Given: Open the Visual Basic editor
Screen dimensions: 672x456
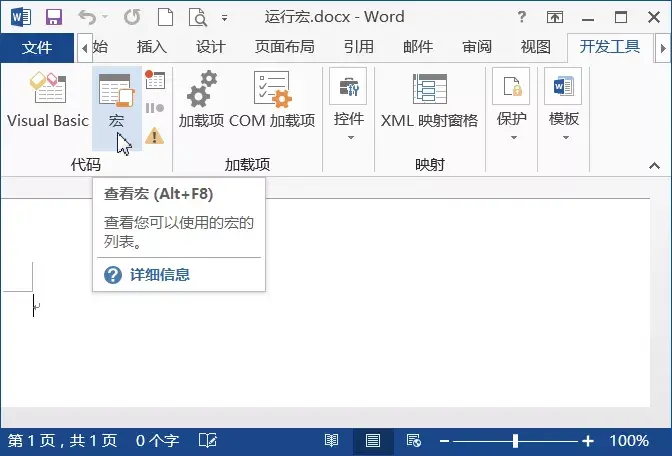Looking at the screenshot, I should click(x=48, y=101).
